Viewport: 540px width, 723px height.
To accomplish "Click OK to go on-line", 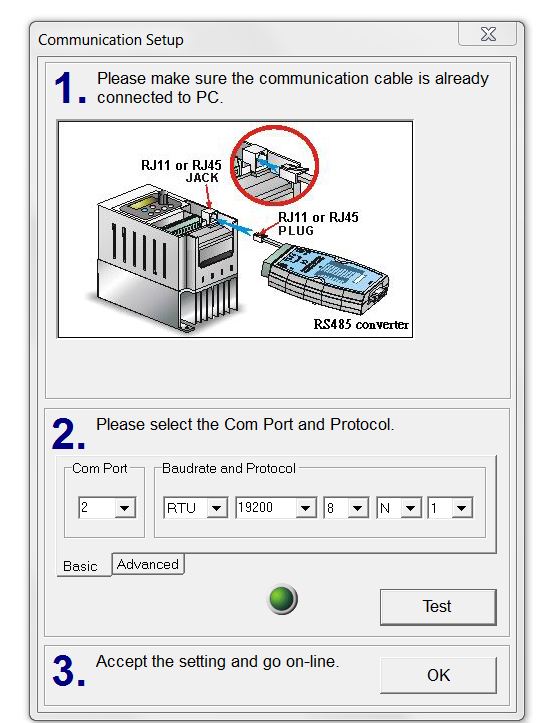I will coord(438,675).
